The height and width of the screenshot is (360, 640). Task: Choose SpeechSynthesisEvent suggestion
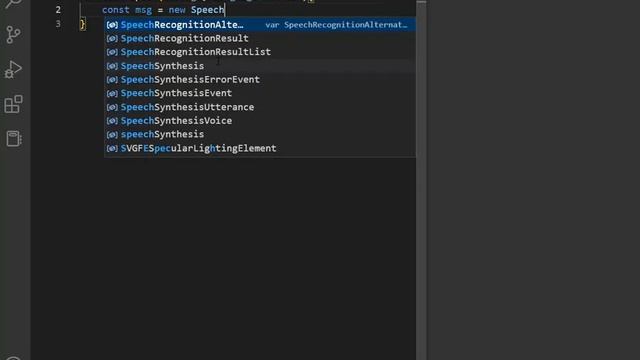pyautogui.click(x=260, y=93)
